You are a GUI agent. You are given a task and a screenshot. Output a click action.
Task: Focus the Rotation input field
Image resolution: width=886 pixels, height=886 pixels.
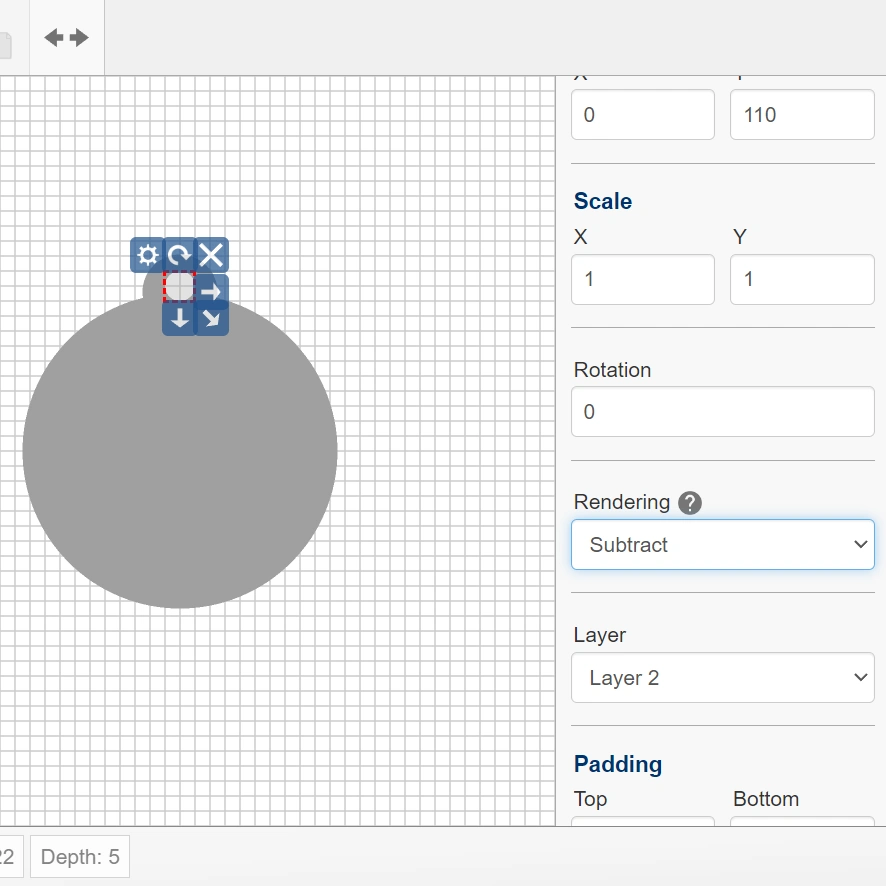click(722, 412)
